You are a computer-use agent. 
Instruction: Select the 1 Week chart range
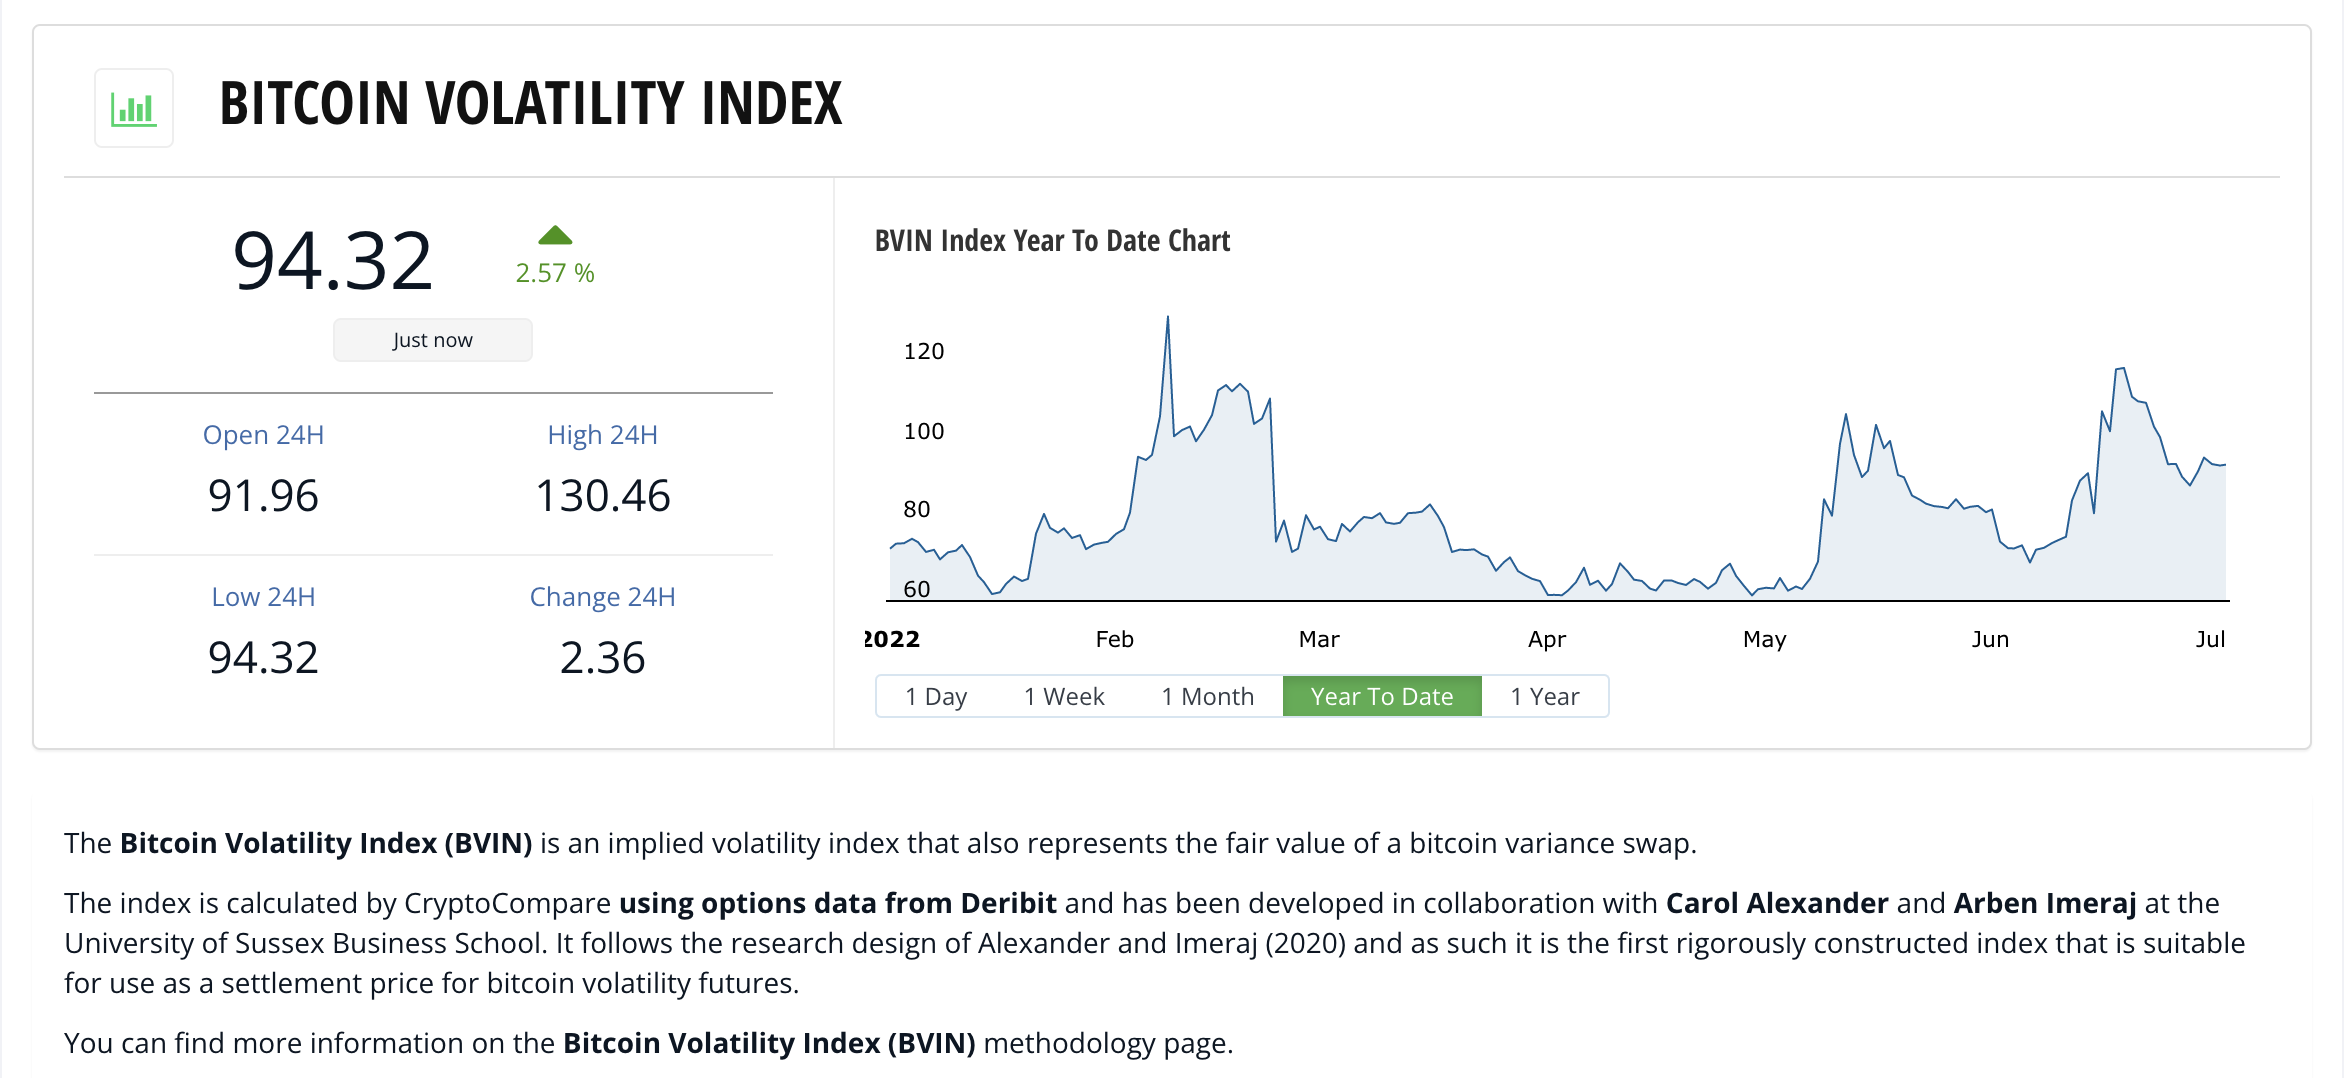click(1064, 696)
